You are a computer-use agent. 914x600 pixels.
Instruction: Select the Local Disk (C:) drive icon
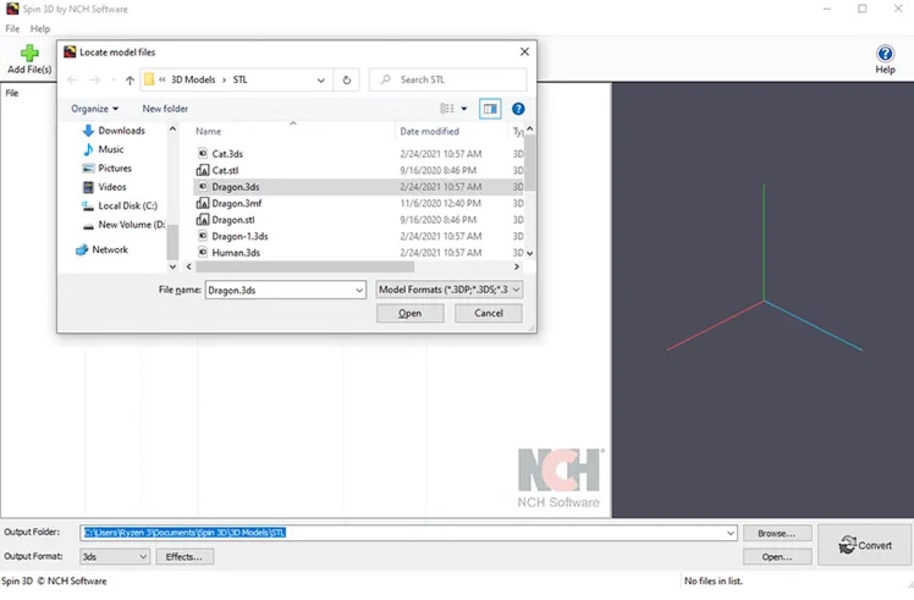(88, 206)
